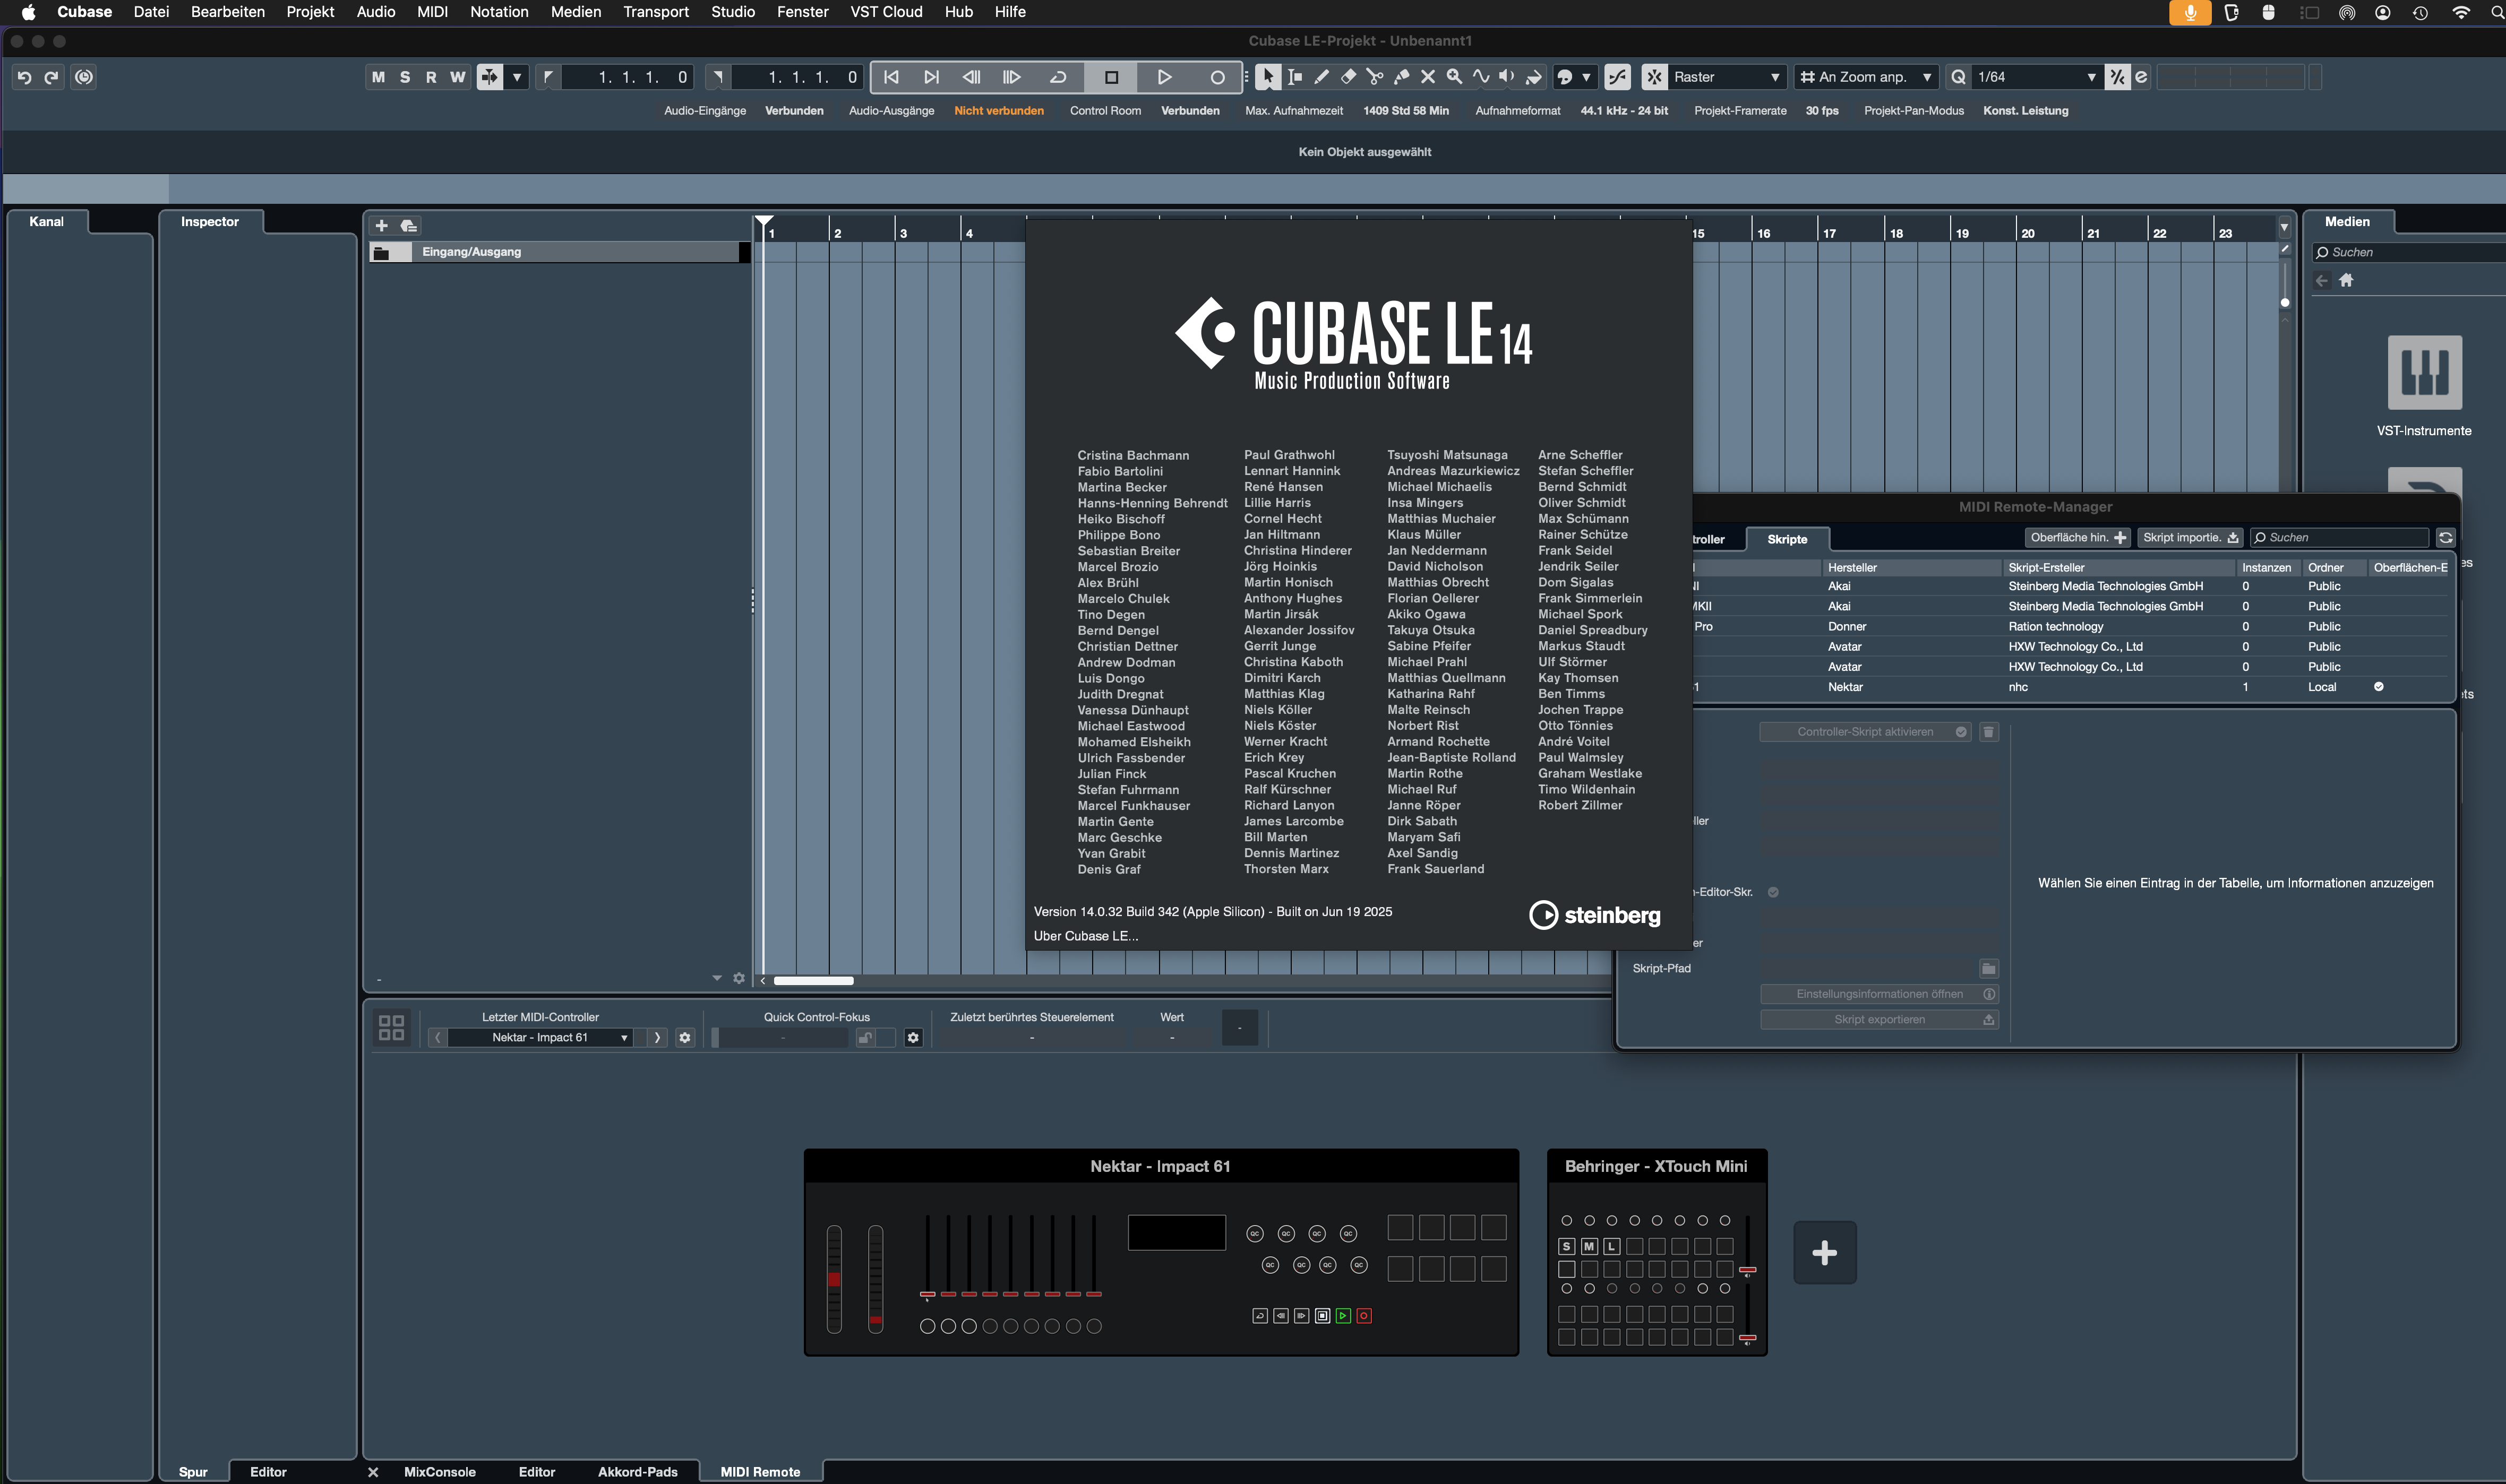Select the Skripte tab in MIDI Remote-Manager
Viewport: 2506px width, 1484px height.
(x=1787, y=540)
